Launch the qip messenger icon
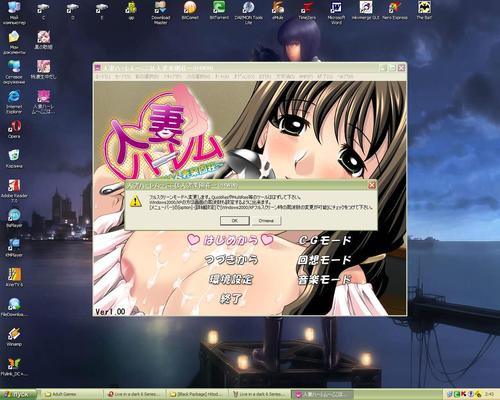This screenshot has width=500, height=400. (131, 11)
